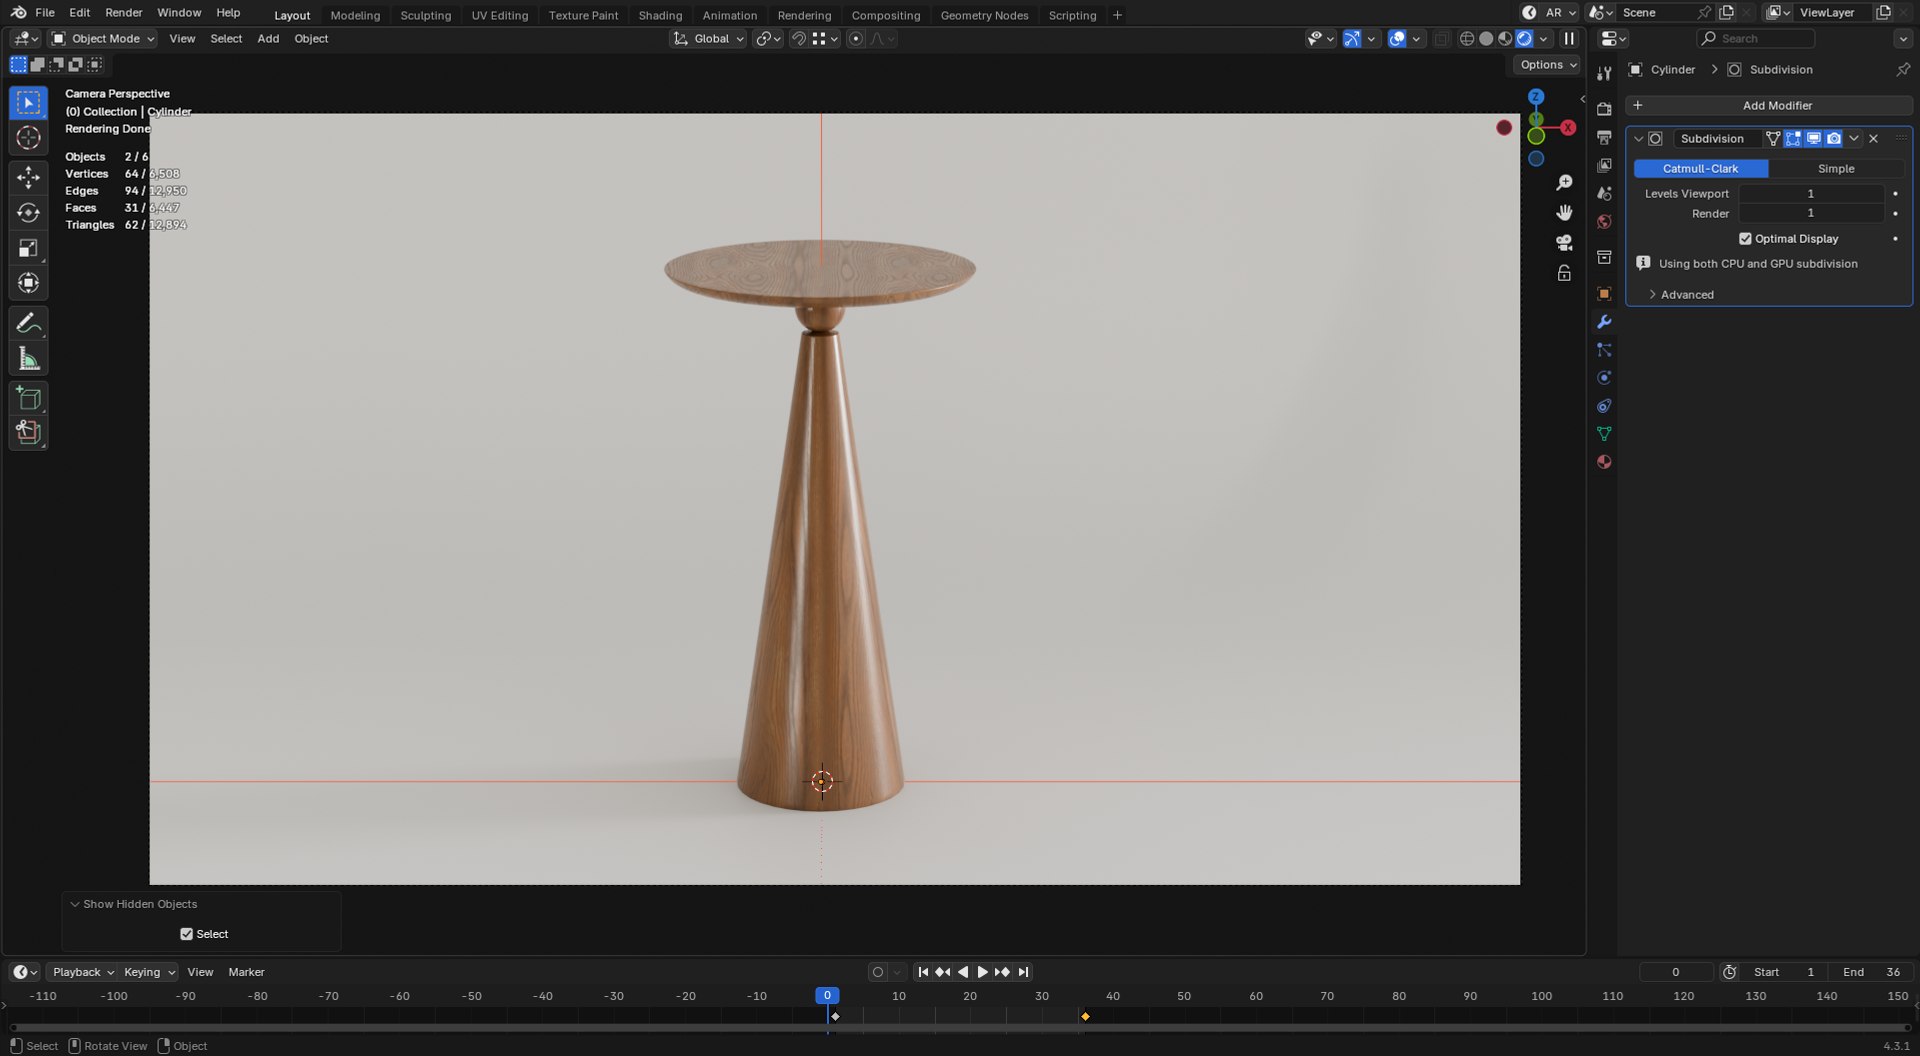
Task: Select the Measure tool
Action: (x=28, y=358)
